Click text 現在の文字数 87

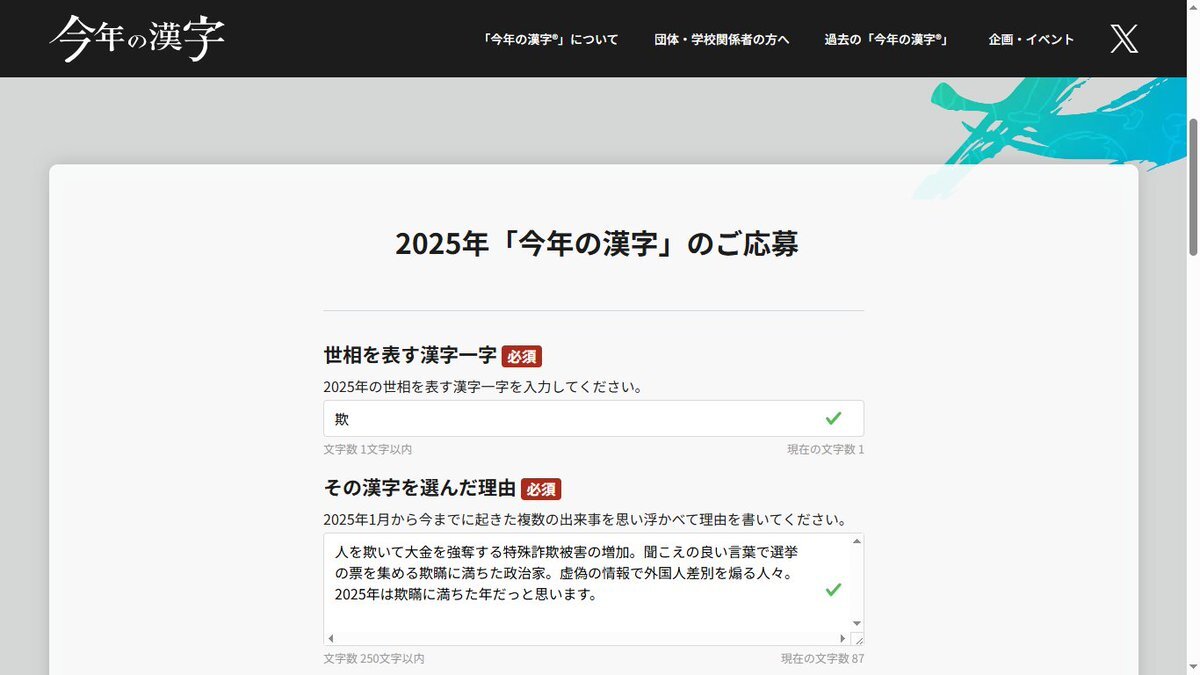(x=822, y=659)
